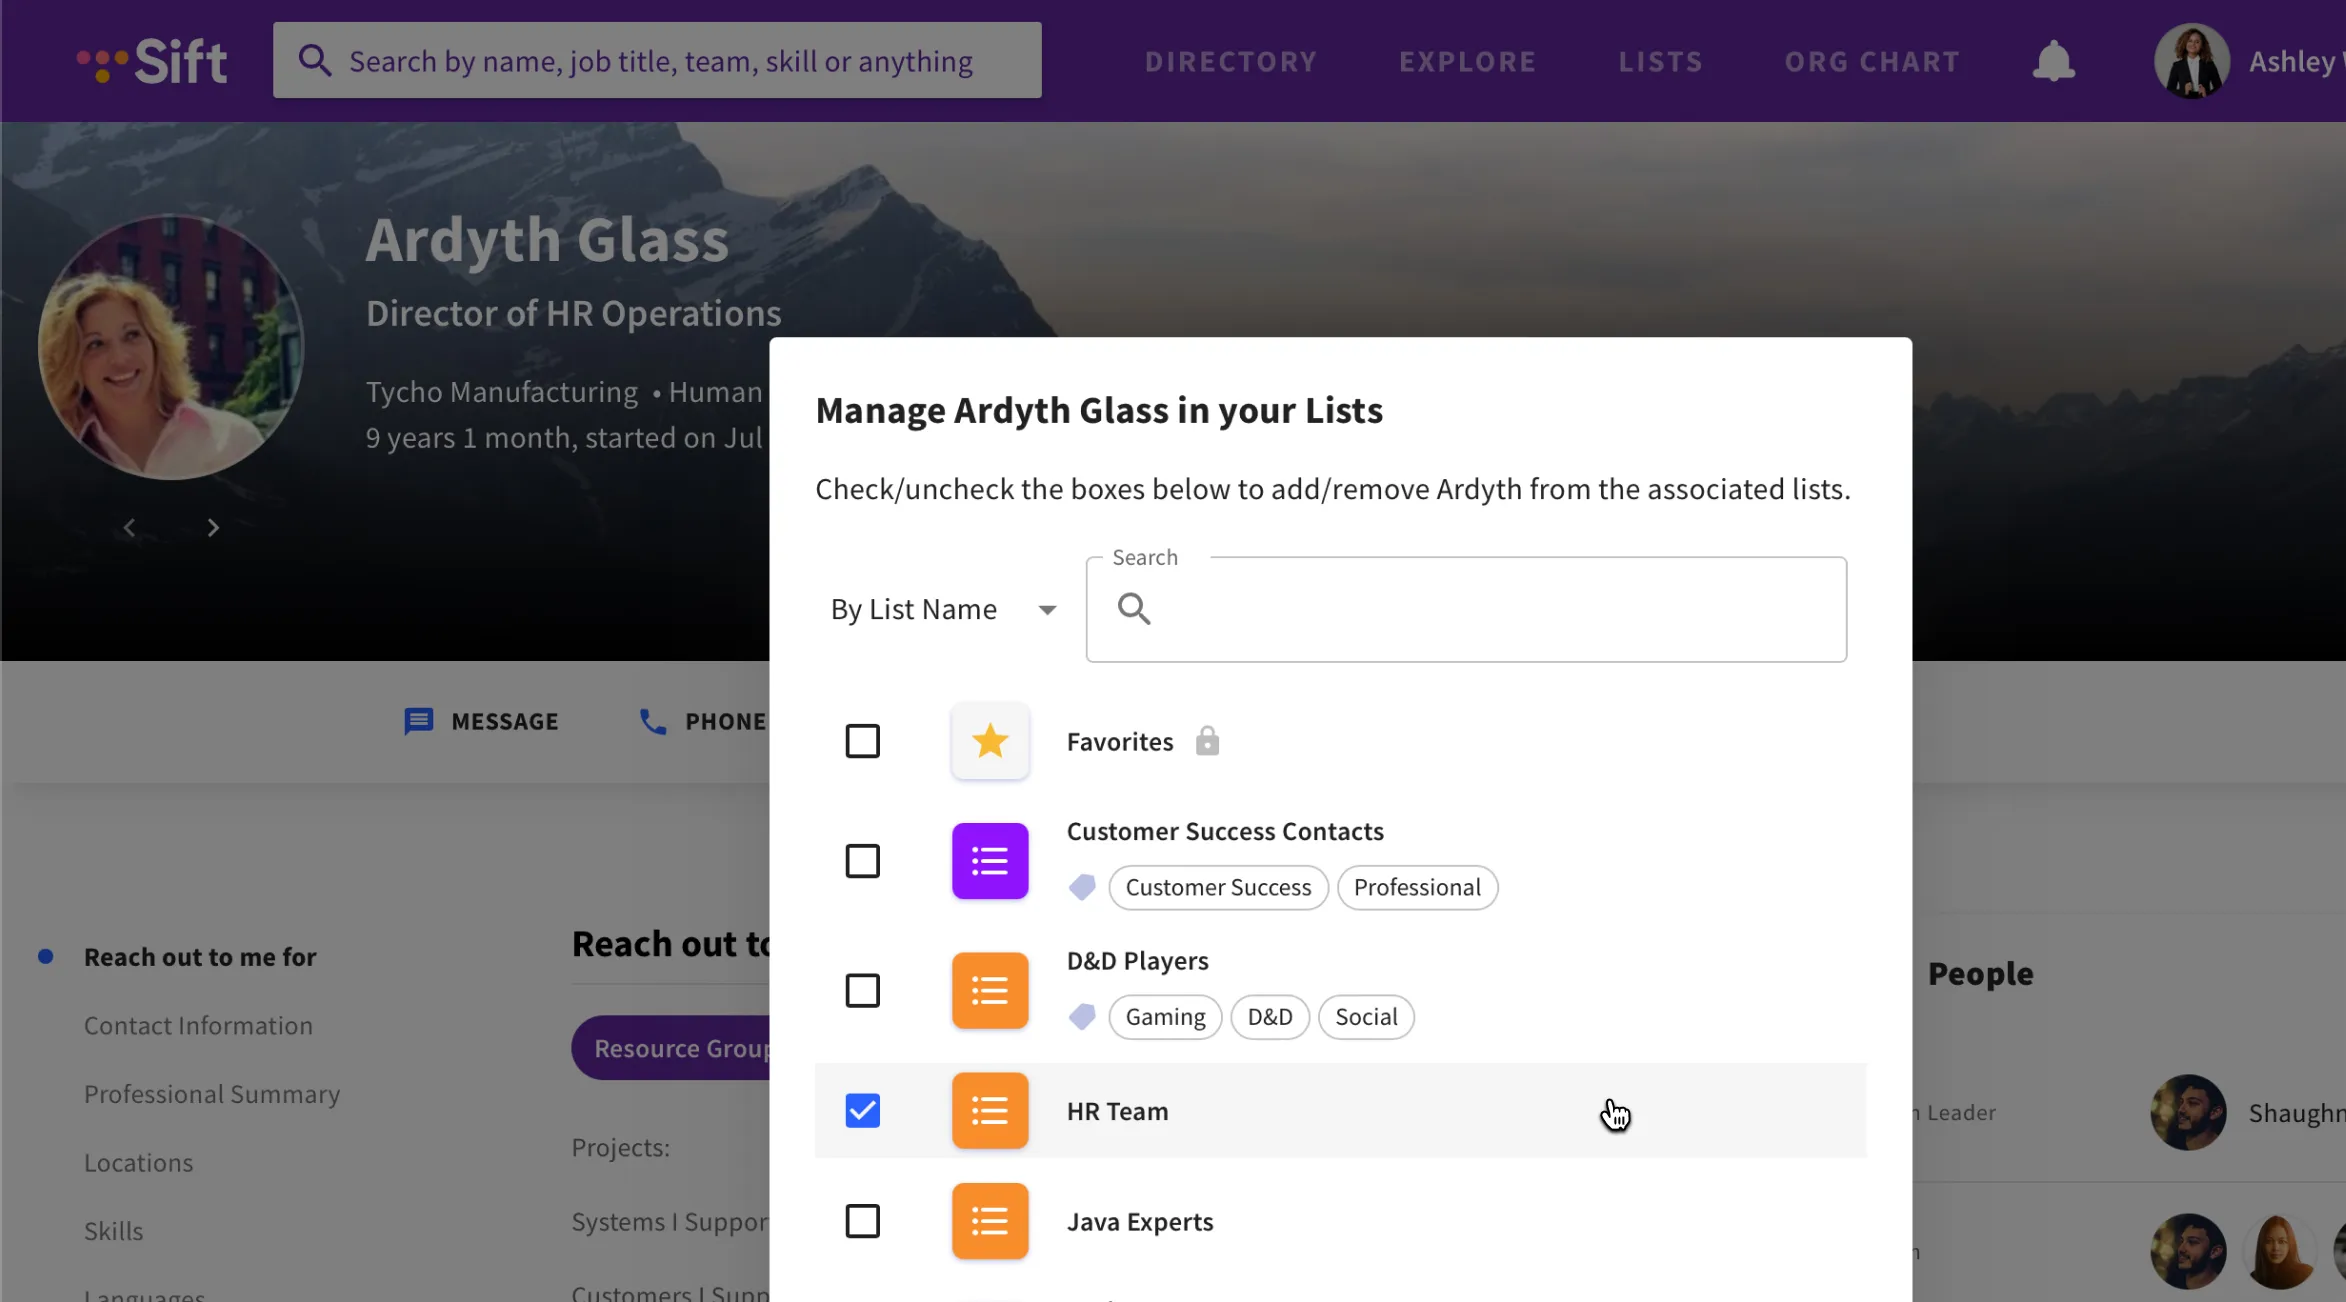Click the next profile chevron arrow
This screenshot has width=2346, height=1302.
[213, 527]
